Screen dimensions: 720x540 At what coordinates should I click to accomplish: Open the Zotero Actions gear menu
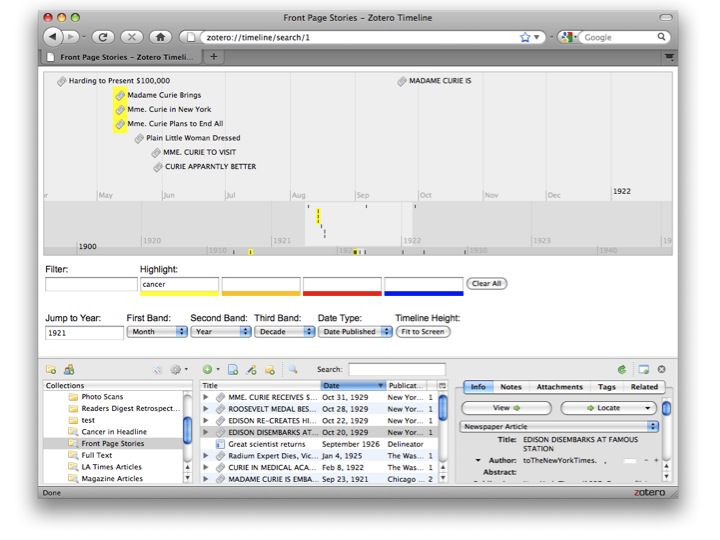[x=177, y=369]
